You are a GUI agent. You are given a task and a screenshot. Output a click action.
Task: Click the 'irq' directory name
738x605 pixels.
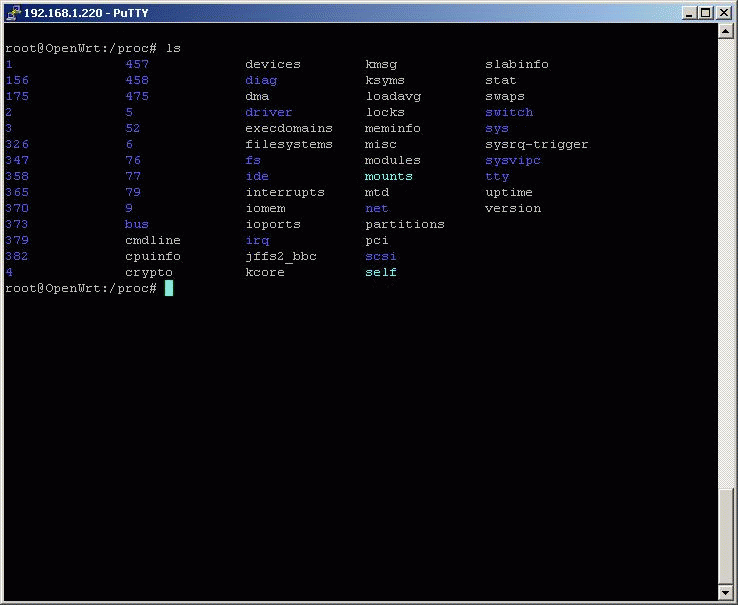[257, 241]
